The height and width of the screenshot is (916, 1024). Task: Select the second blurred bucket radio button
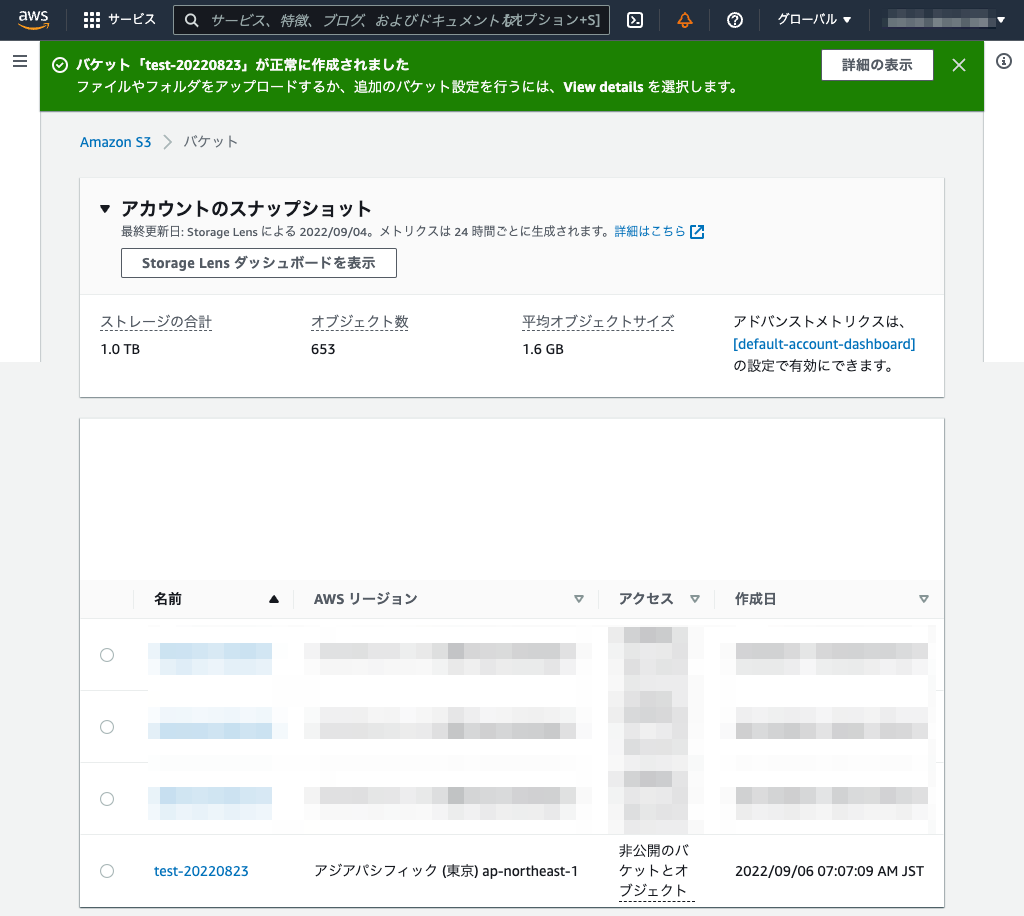pos(107,727)
